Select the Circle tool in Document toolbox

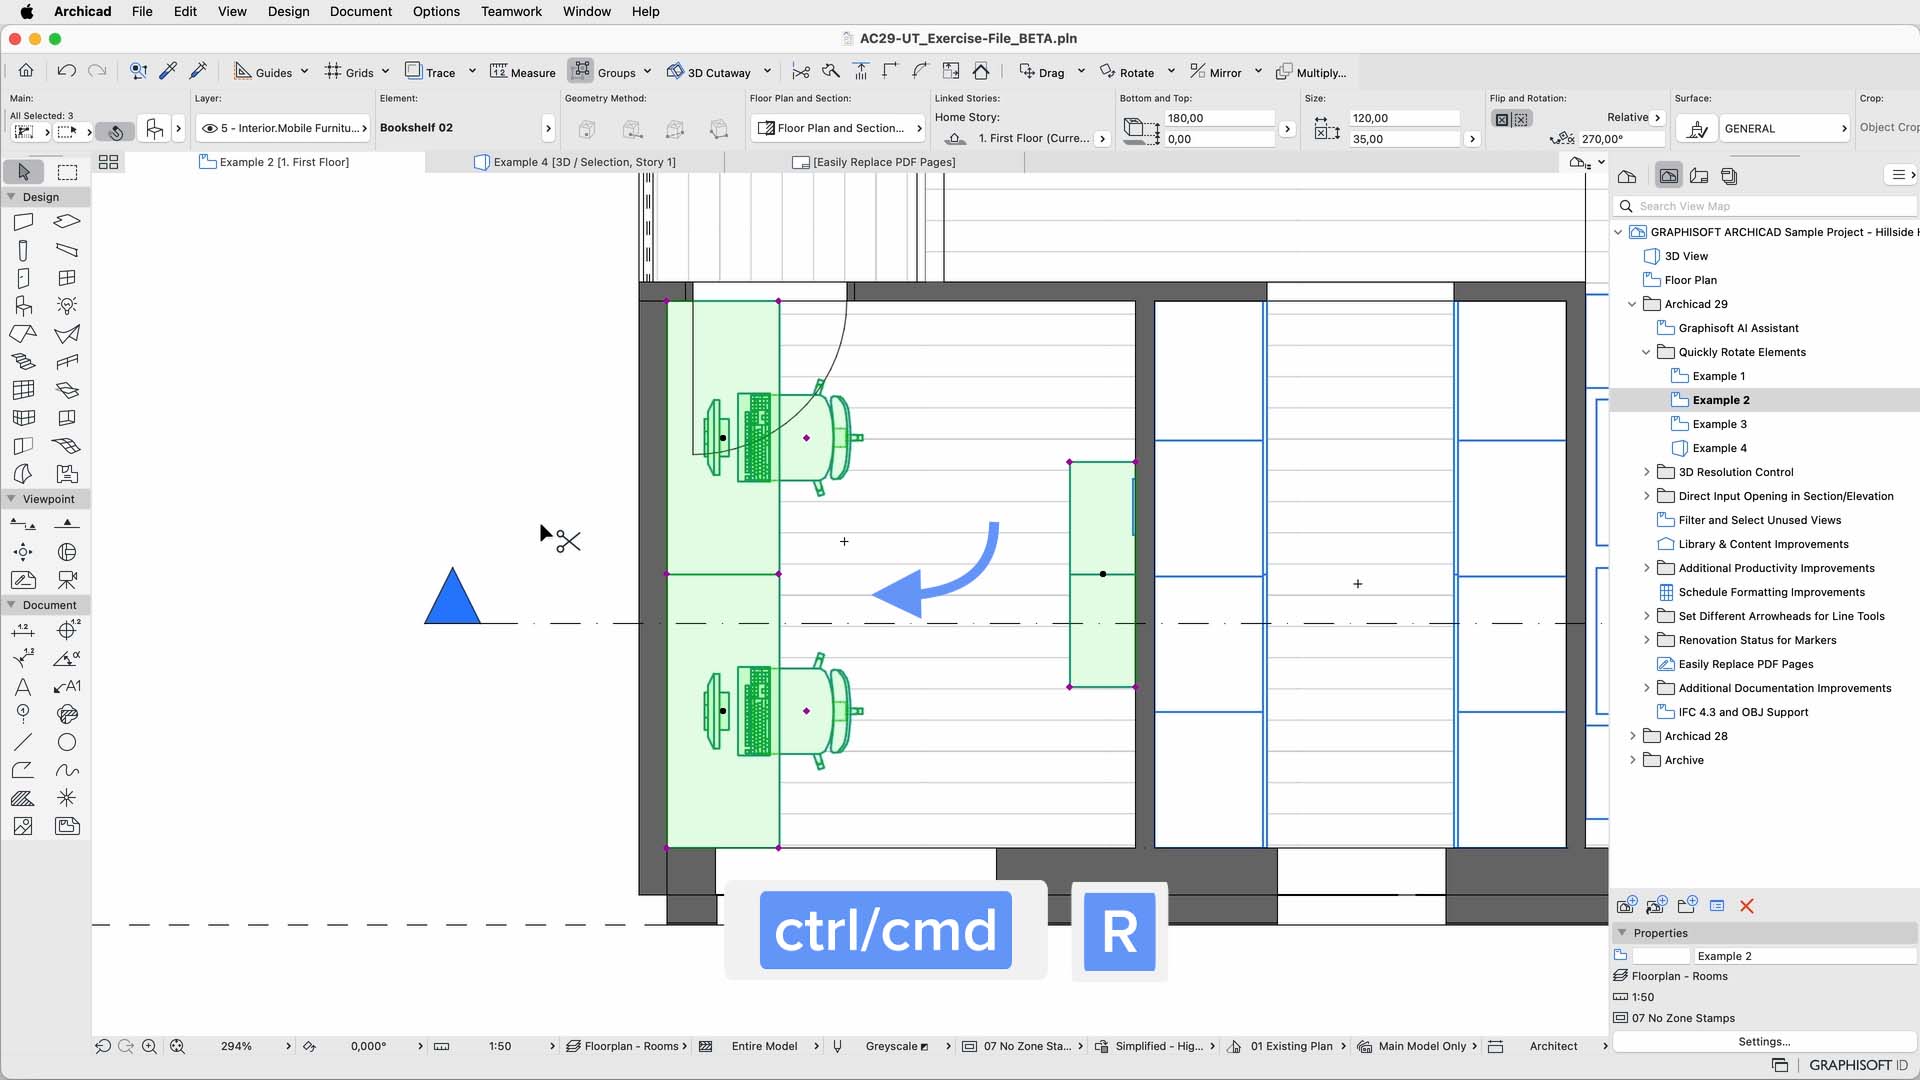click(x=67, y=742)
